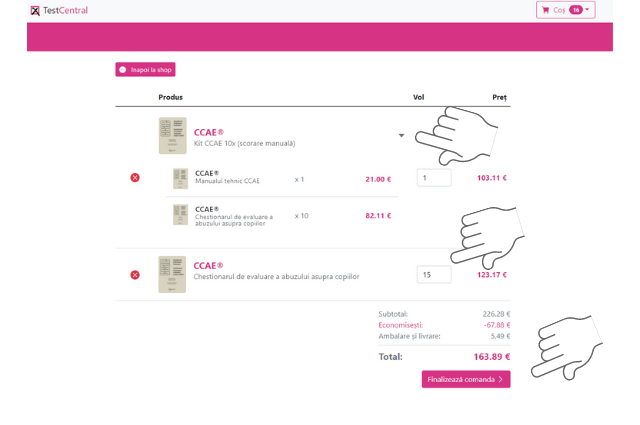Collapse the CCAE kit contents arrow
Image resolution: width=640 pixels, height=425 pixels.
pyautogui.click(x=401, y=136)
